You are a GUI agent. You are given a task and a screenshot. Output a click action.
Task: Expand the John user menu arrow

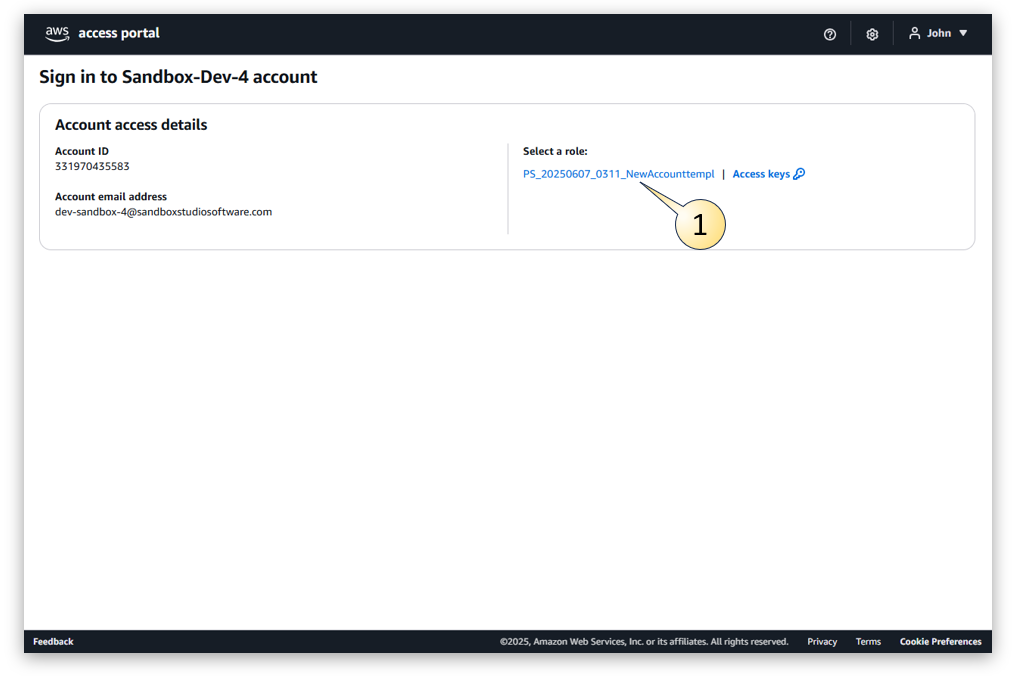click(964, 33)
